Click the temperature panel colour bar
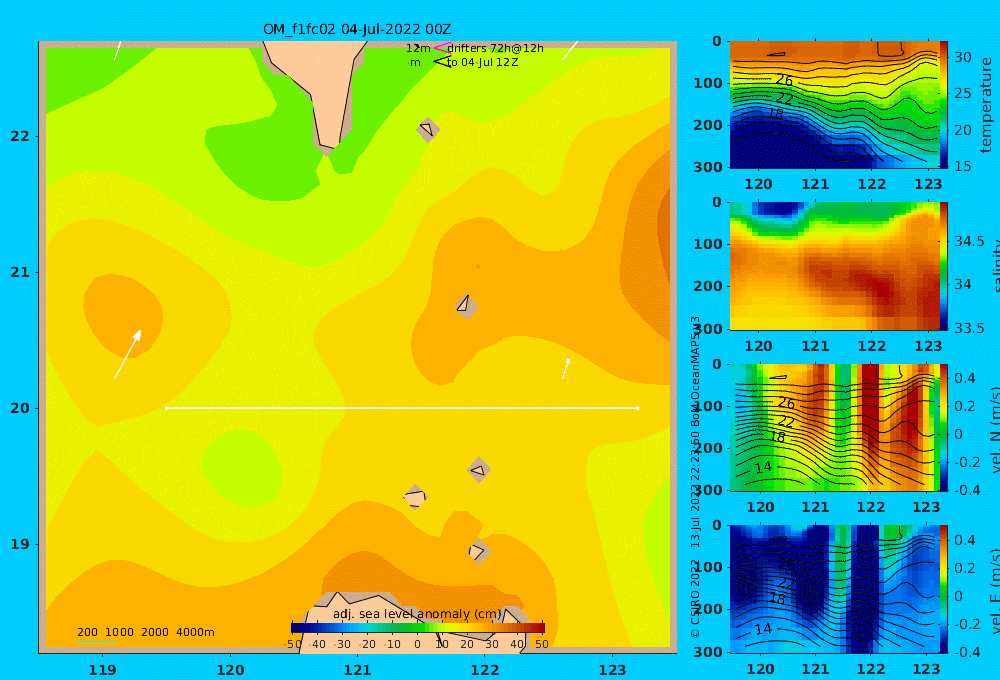The image size is (1000, 680). [x=944, y=105]
